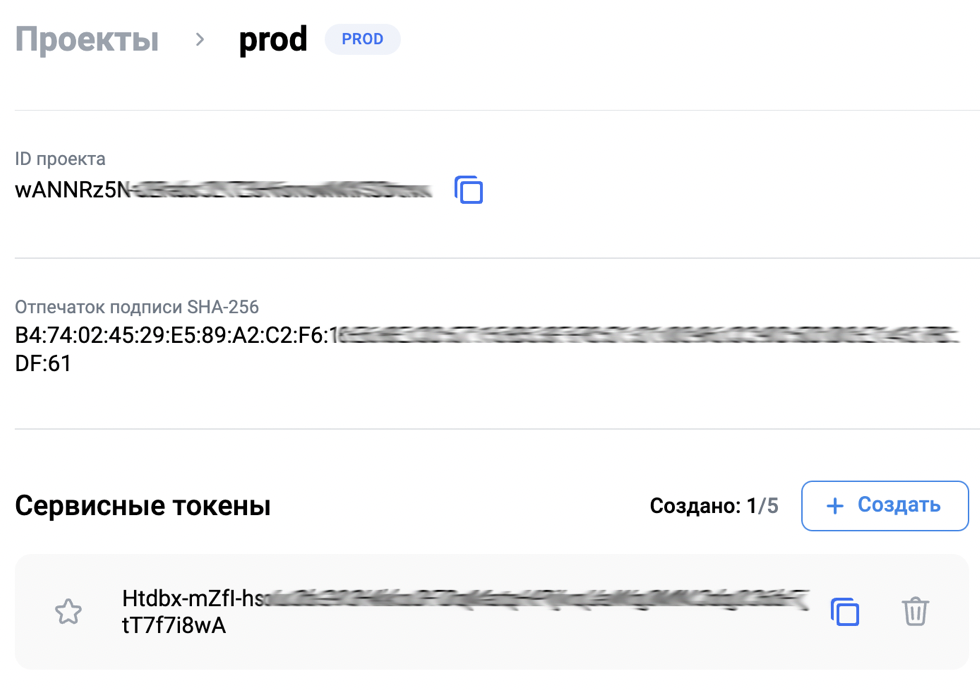Click the token text Htdbx-mZfI-hs
980x690 pixels.
coord(193,598)
